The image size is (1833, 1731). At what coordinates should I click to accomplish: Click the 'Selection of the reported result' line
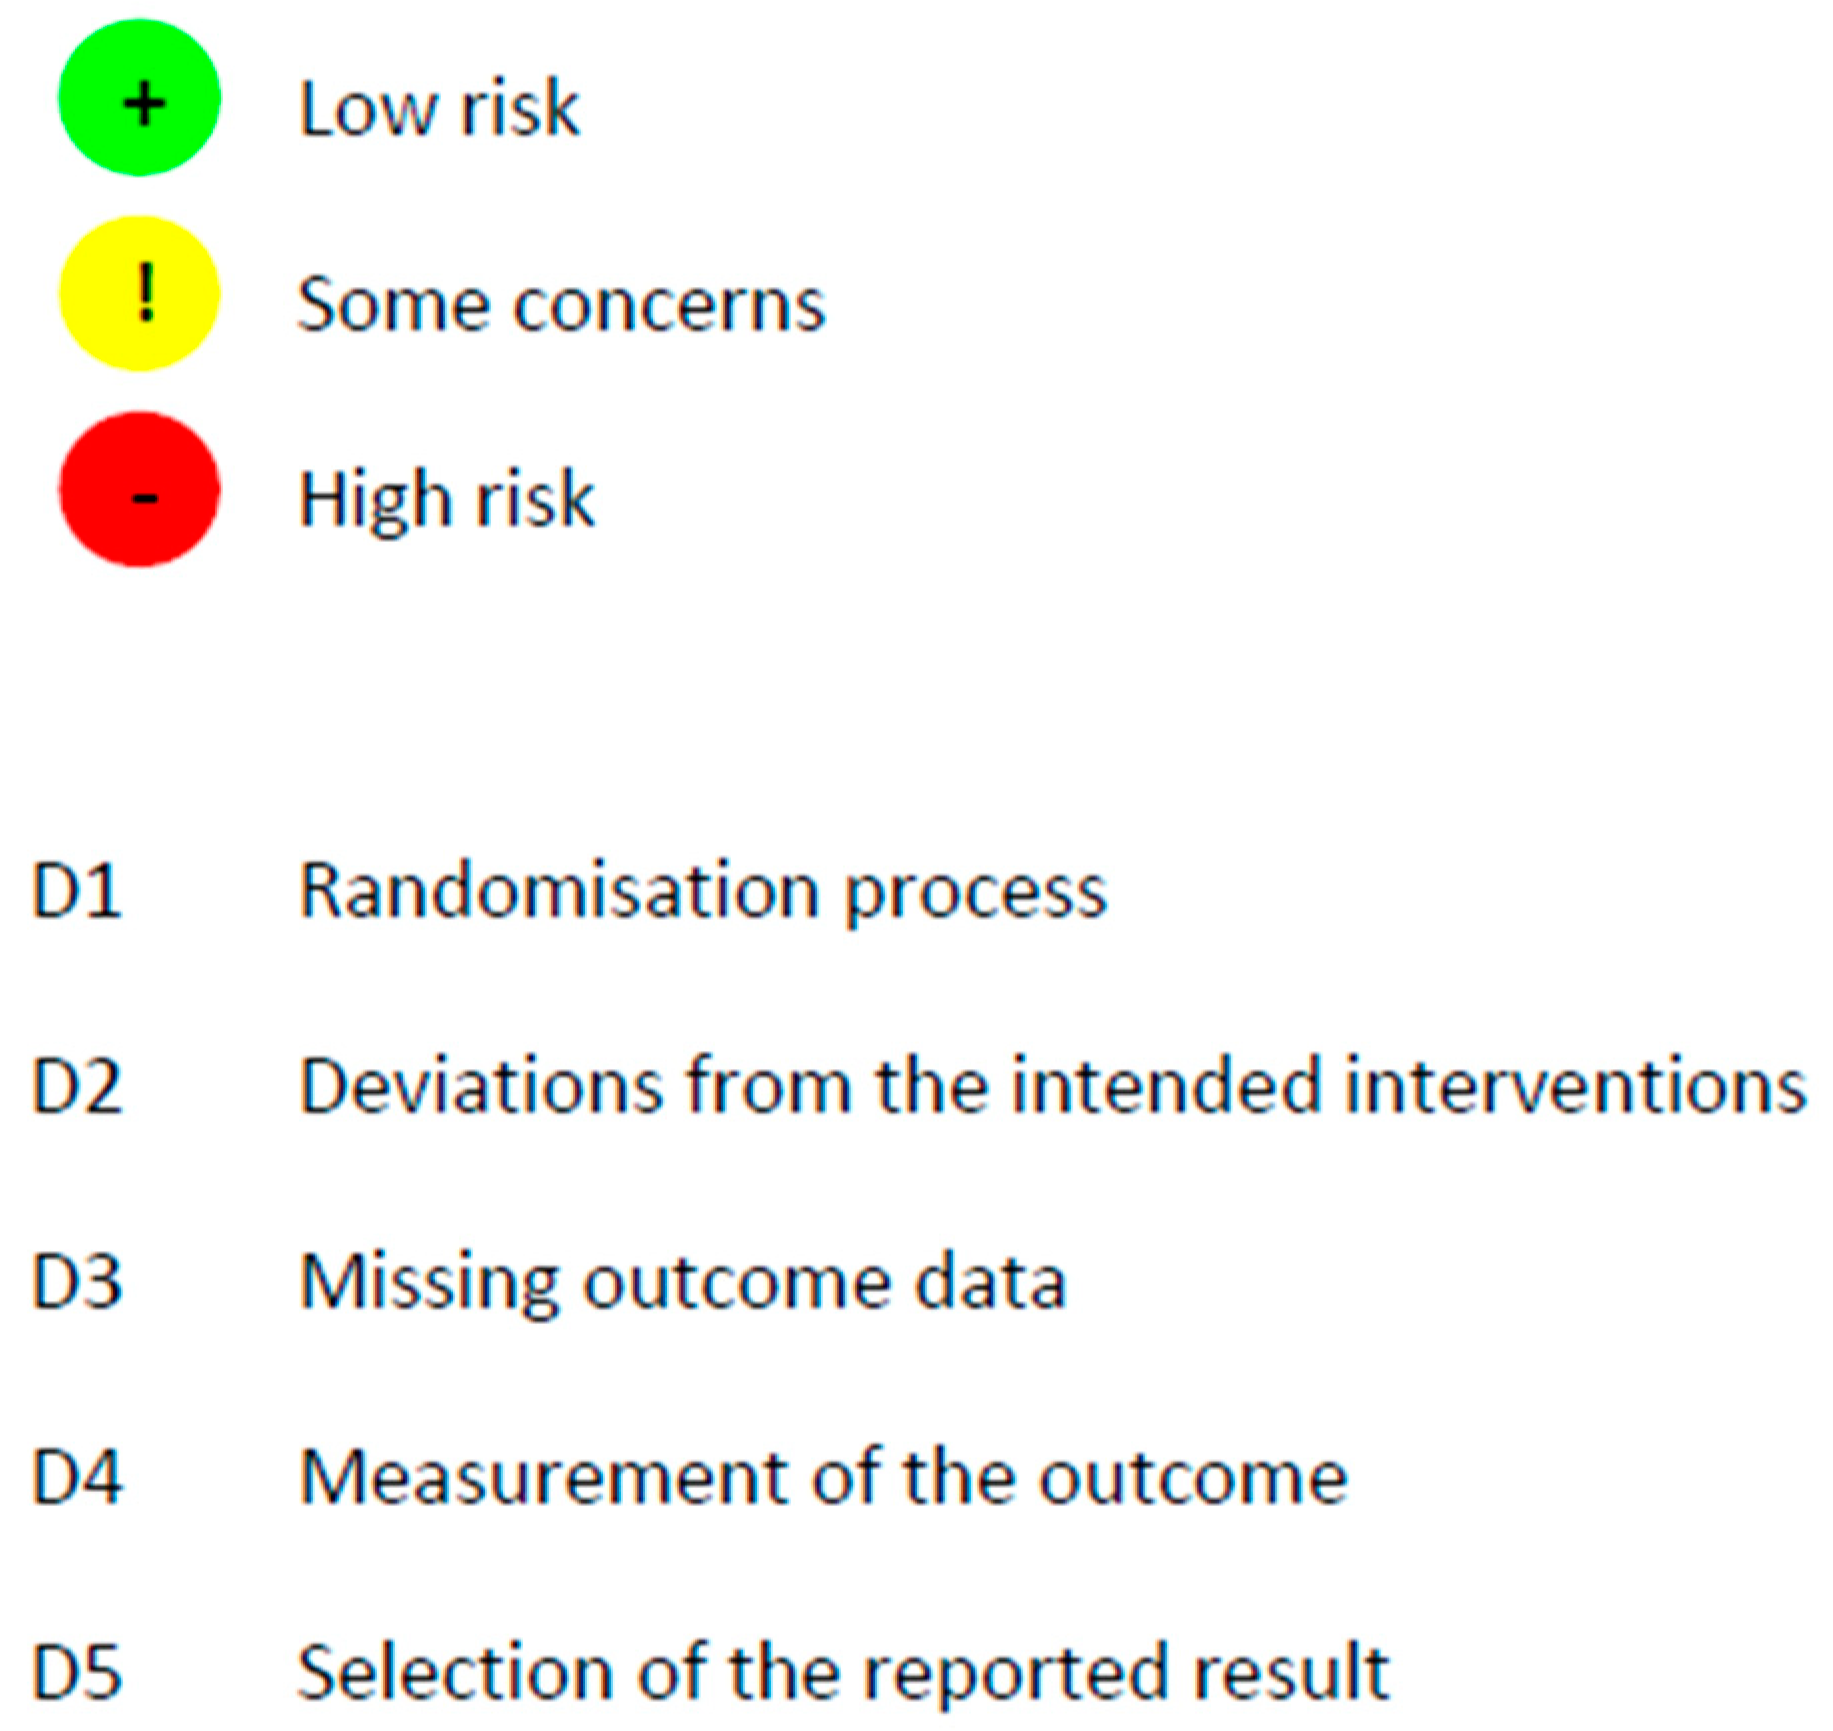843,1673
